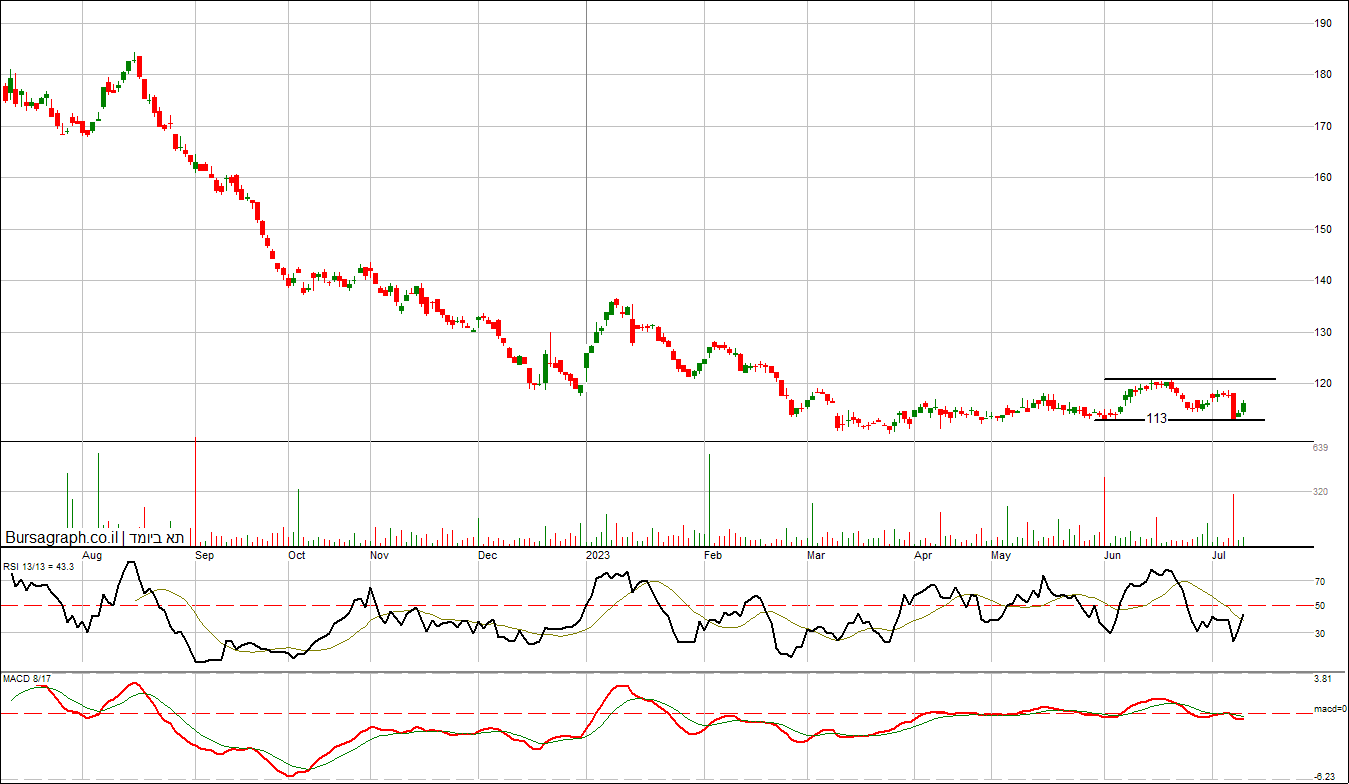Click the Jul date label

point(1219,554)
